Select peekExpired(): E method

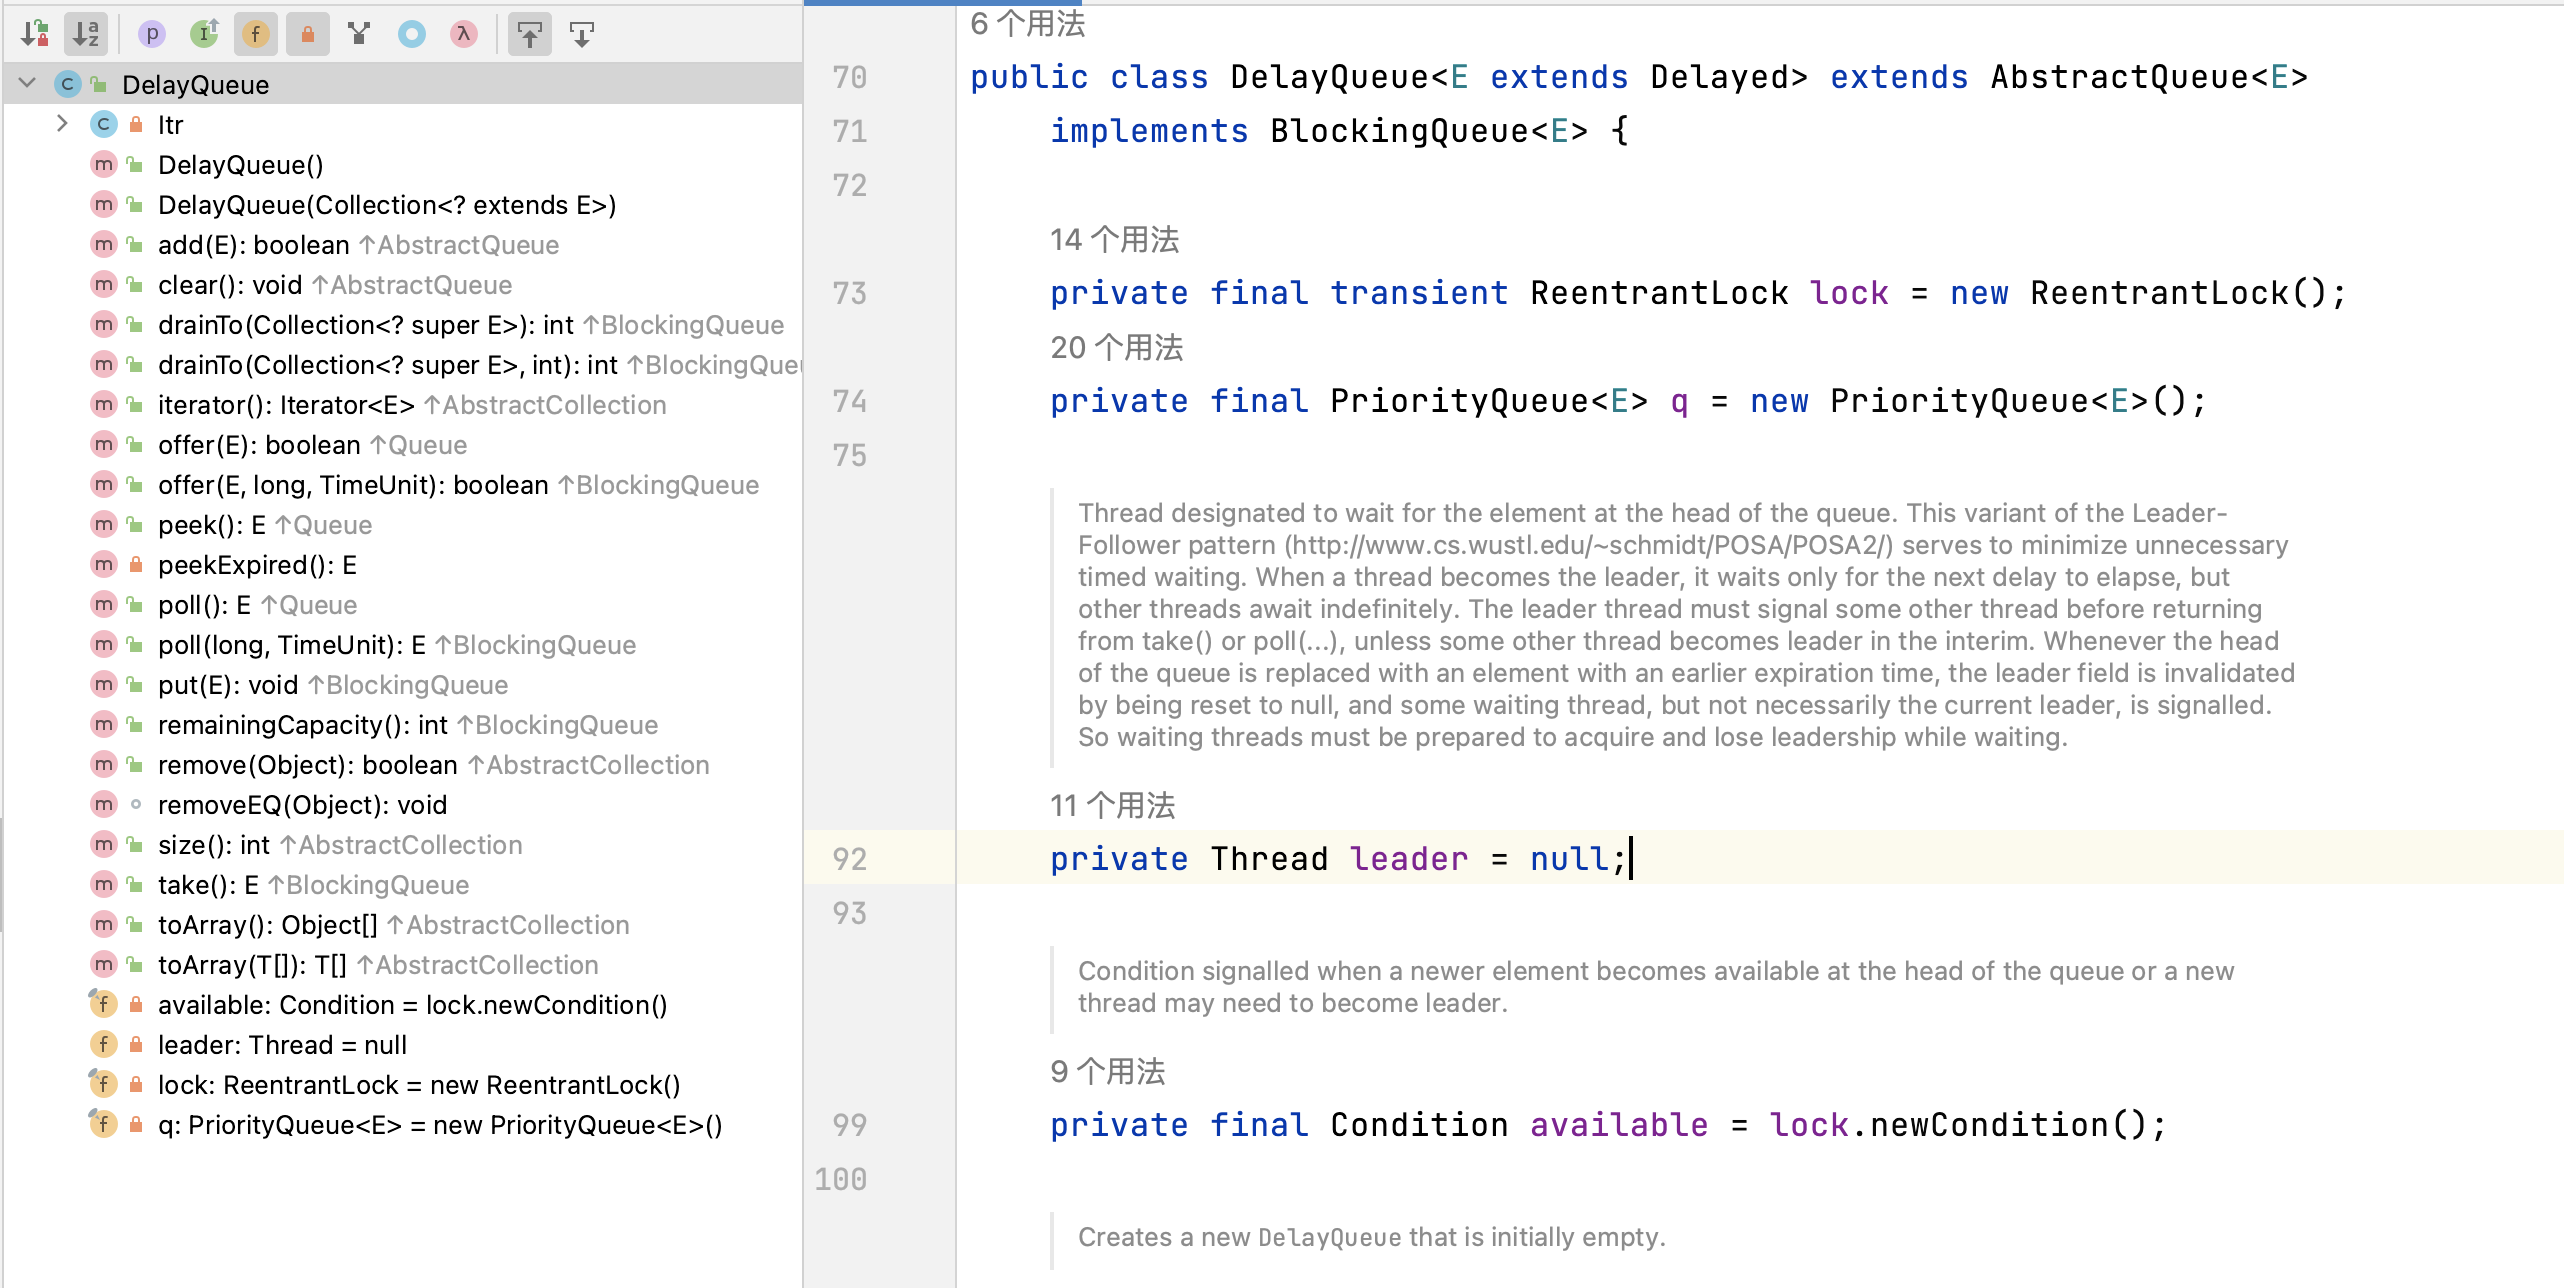pyautogui.click(x=257, y=565)
